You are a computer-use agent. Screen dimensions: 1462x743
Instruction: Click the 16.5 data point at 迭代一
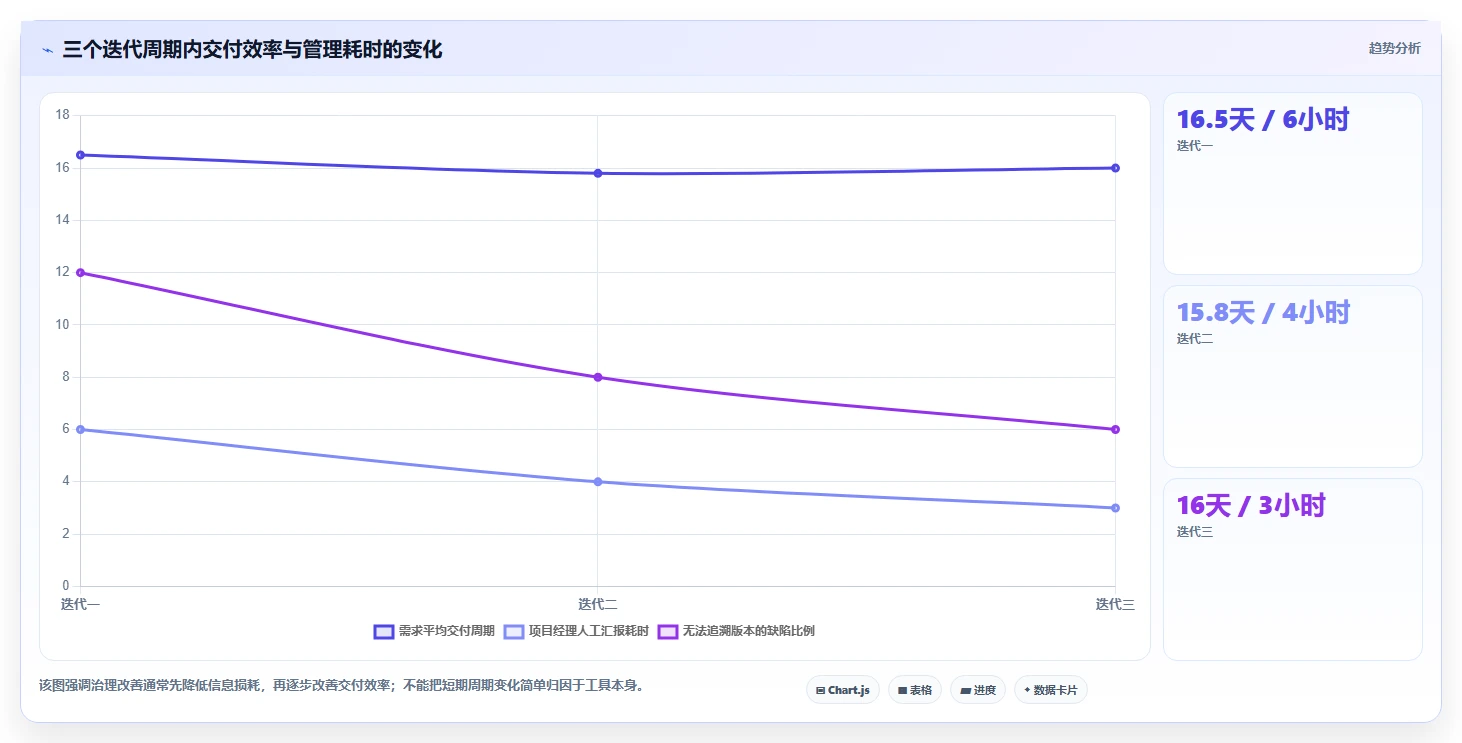(x=80, y=155)
